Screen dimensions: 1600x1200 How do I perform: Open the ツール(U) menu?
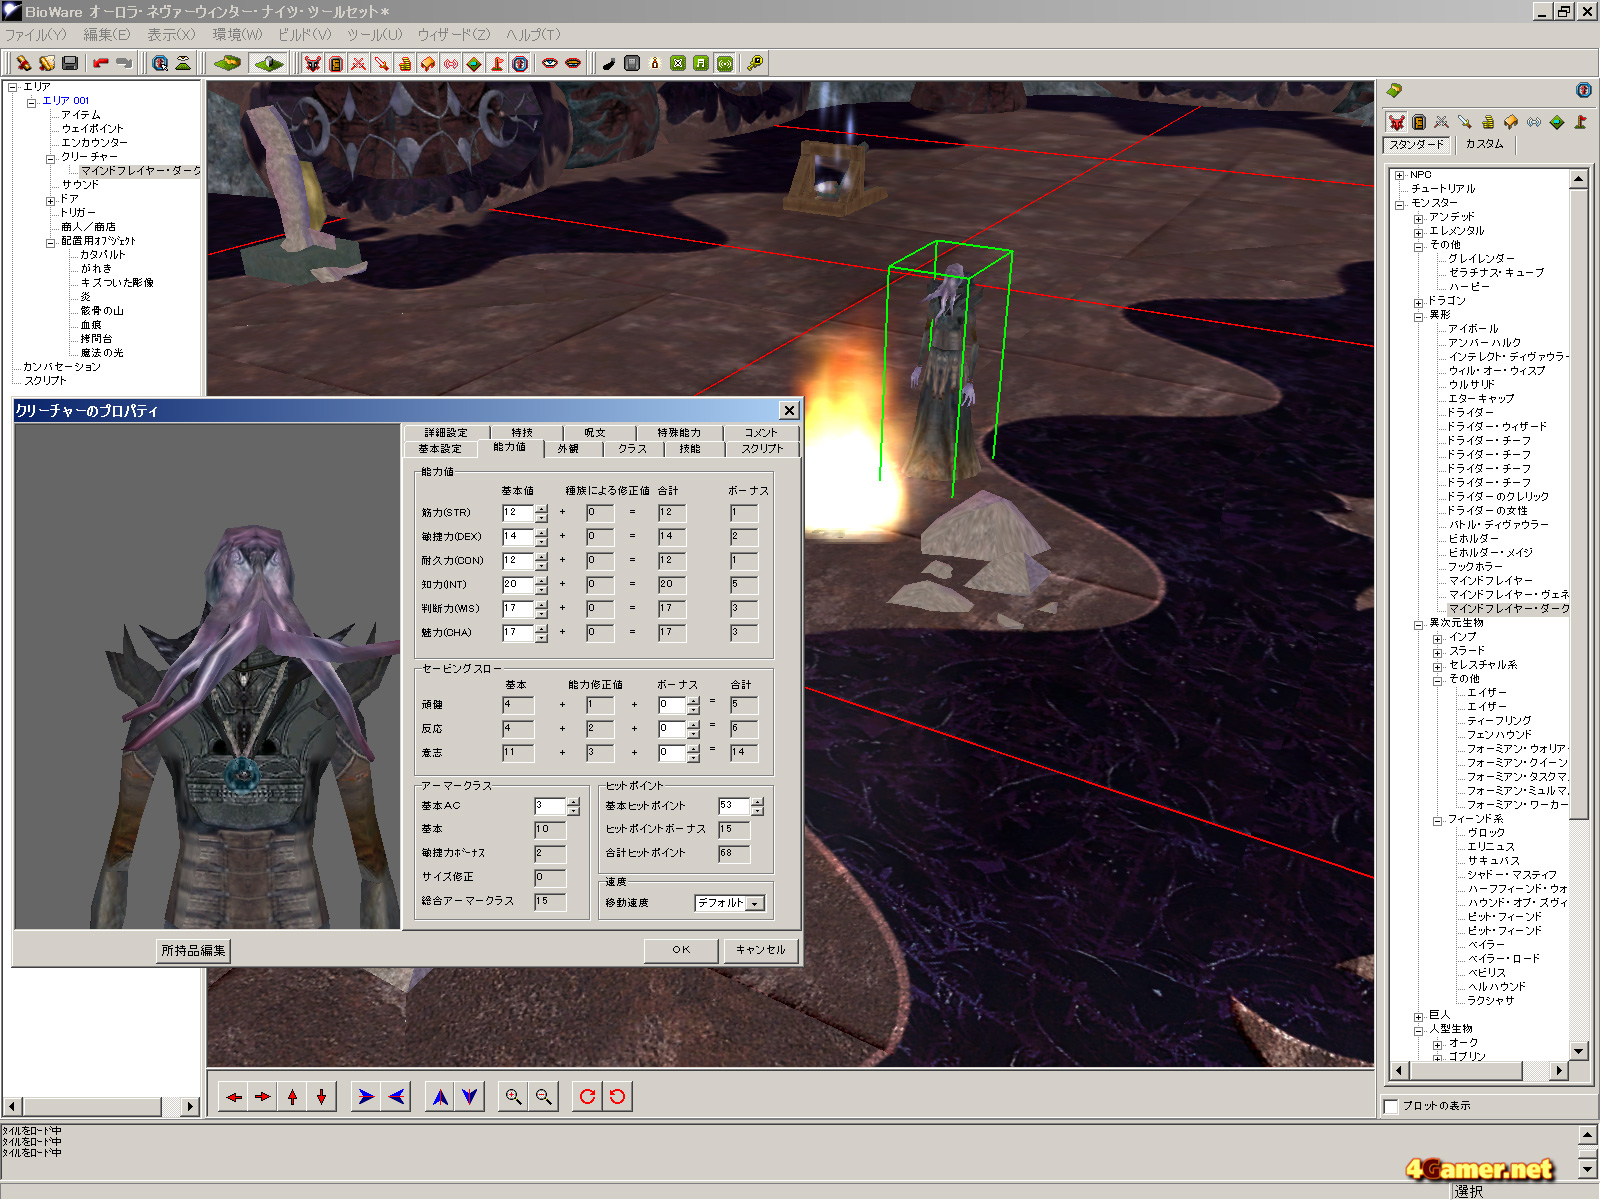pos(374,35)
